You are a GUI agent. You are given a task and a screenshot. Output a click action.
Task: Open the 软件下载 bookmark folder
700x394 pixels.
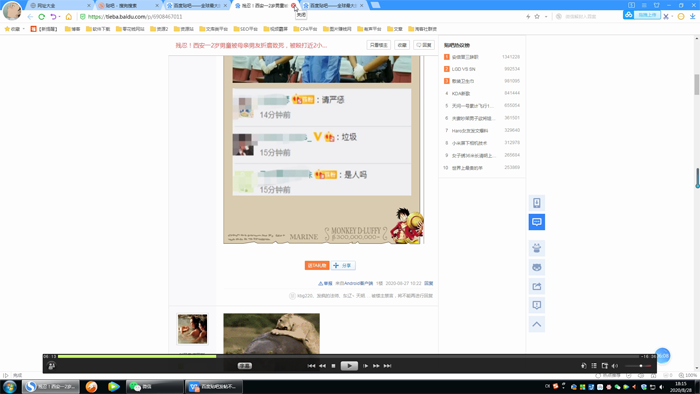(x=98, y=29)
